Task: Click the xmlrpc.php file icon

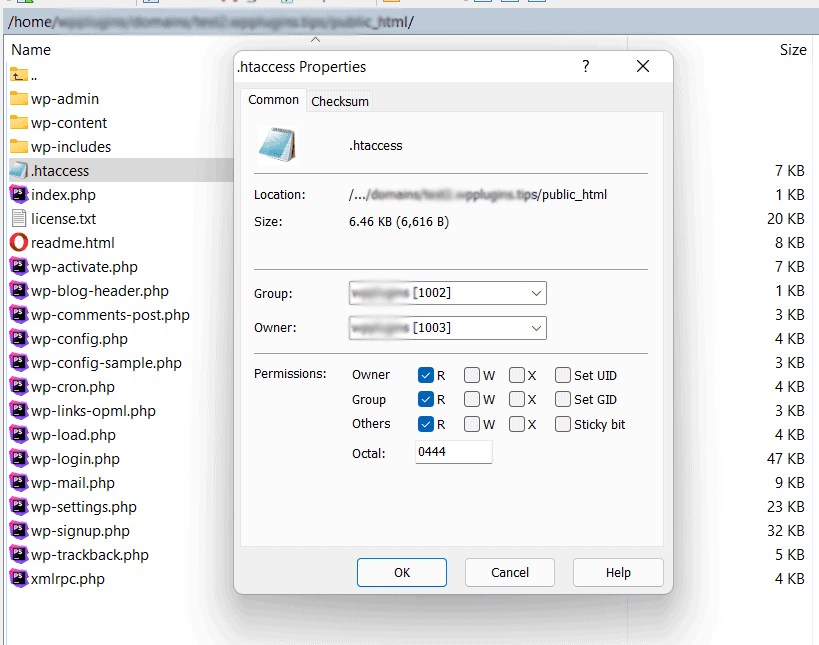Action: pos(19,579)
